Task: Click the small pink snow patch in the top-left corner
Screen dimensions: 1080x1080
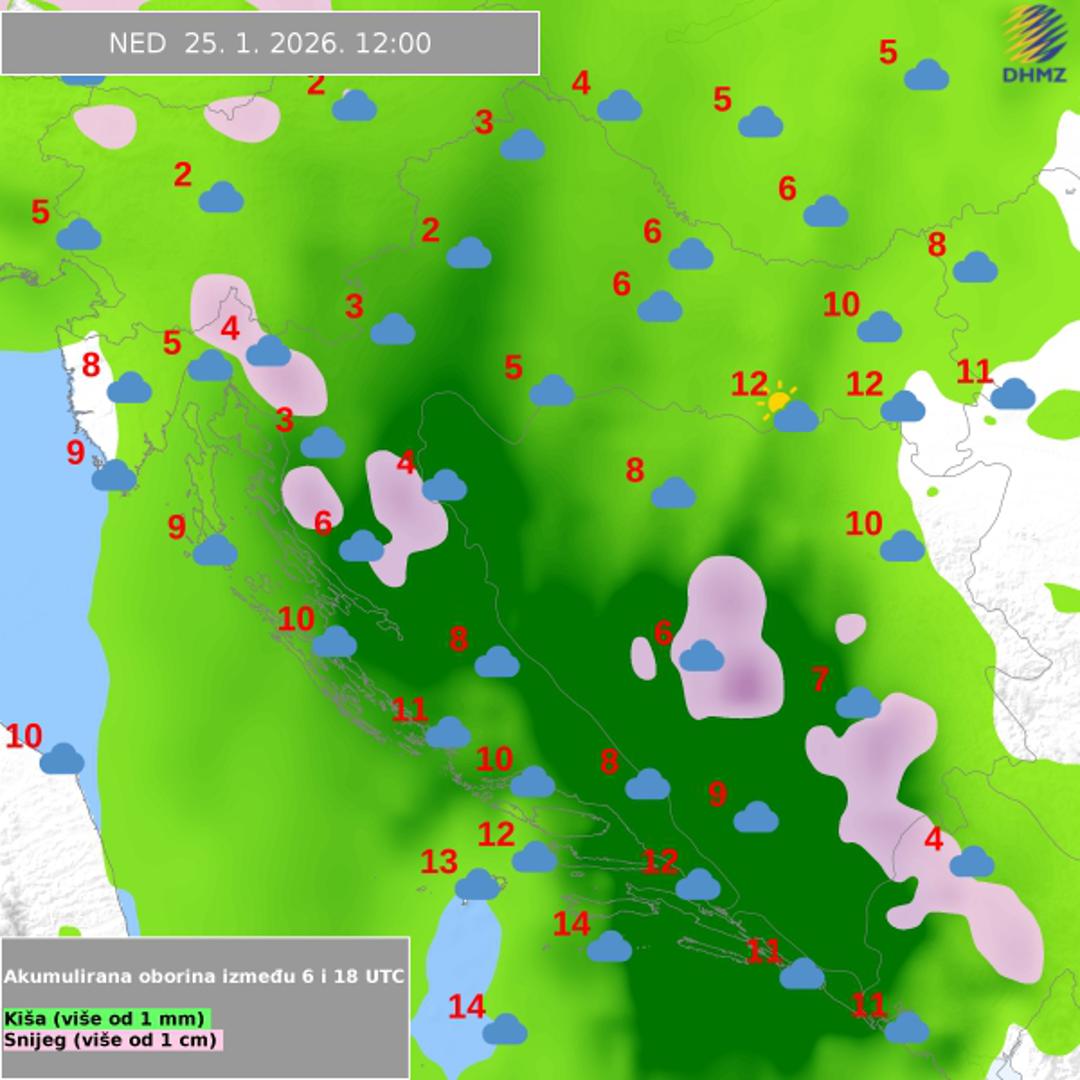Action: (105, 126)
